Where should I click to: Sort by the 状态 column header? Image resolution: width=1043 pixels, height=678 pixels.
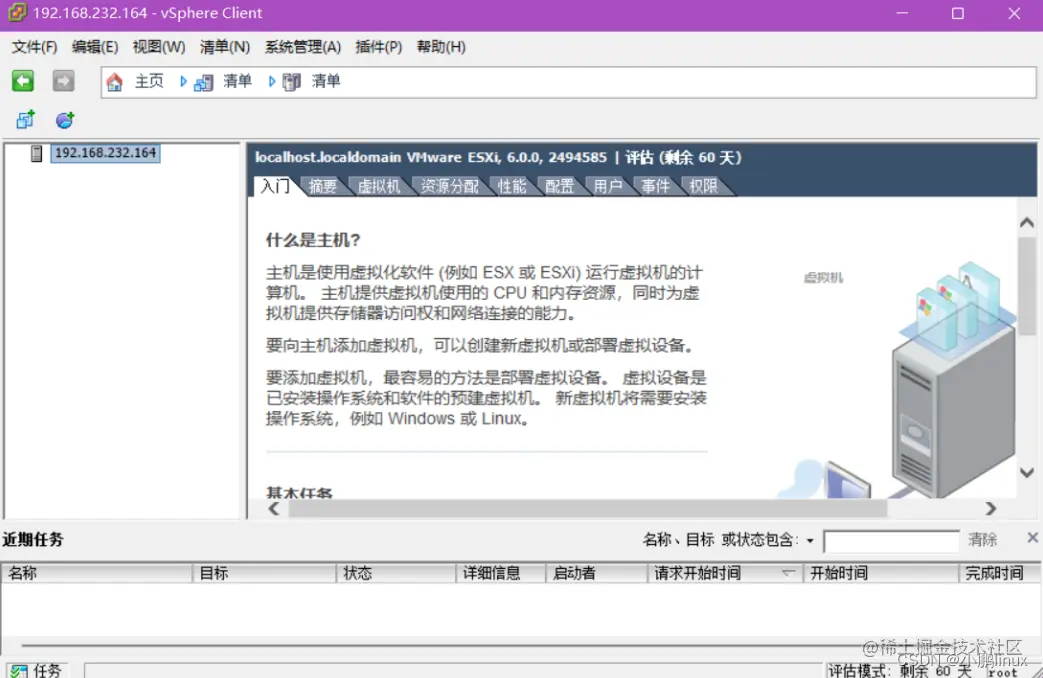[x=396, y=573]
